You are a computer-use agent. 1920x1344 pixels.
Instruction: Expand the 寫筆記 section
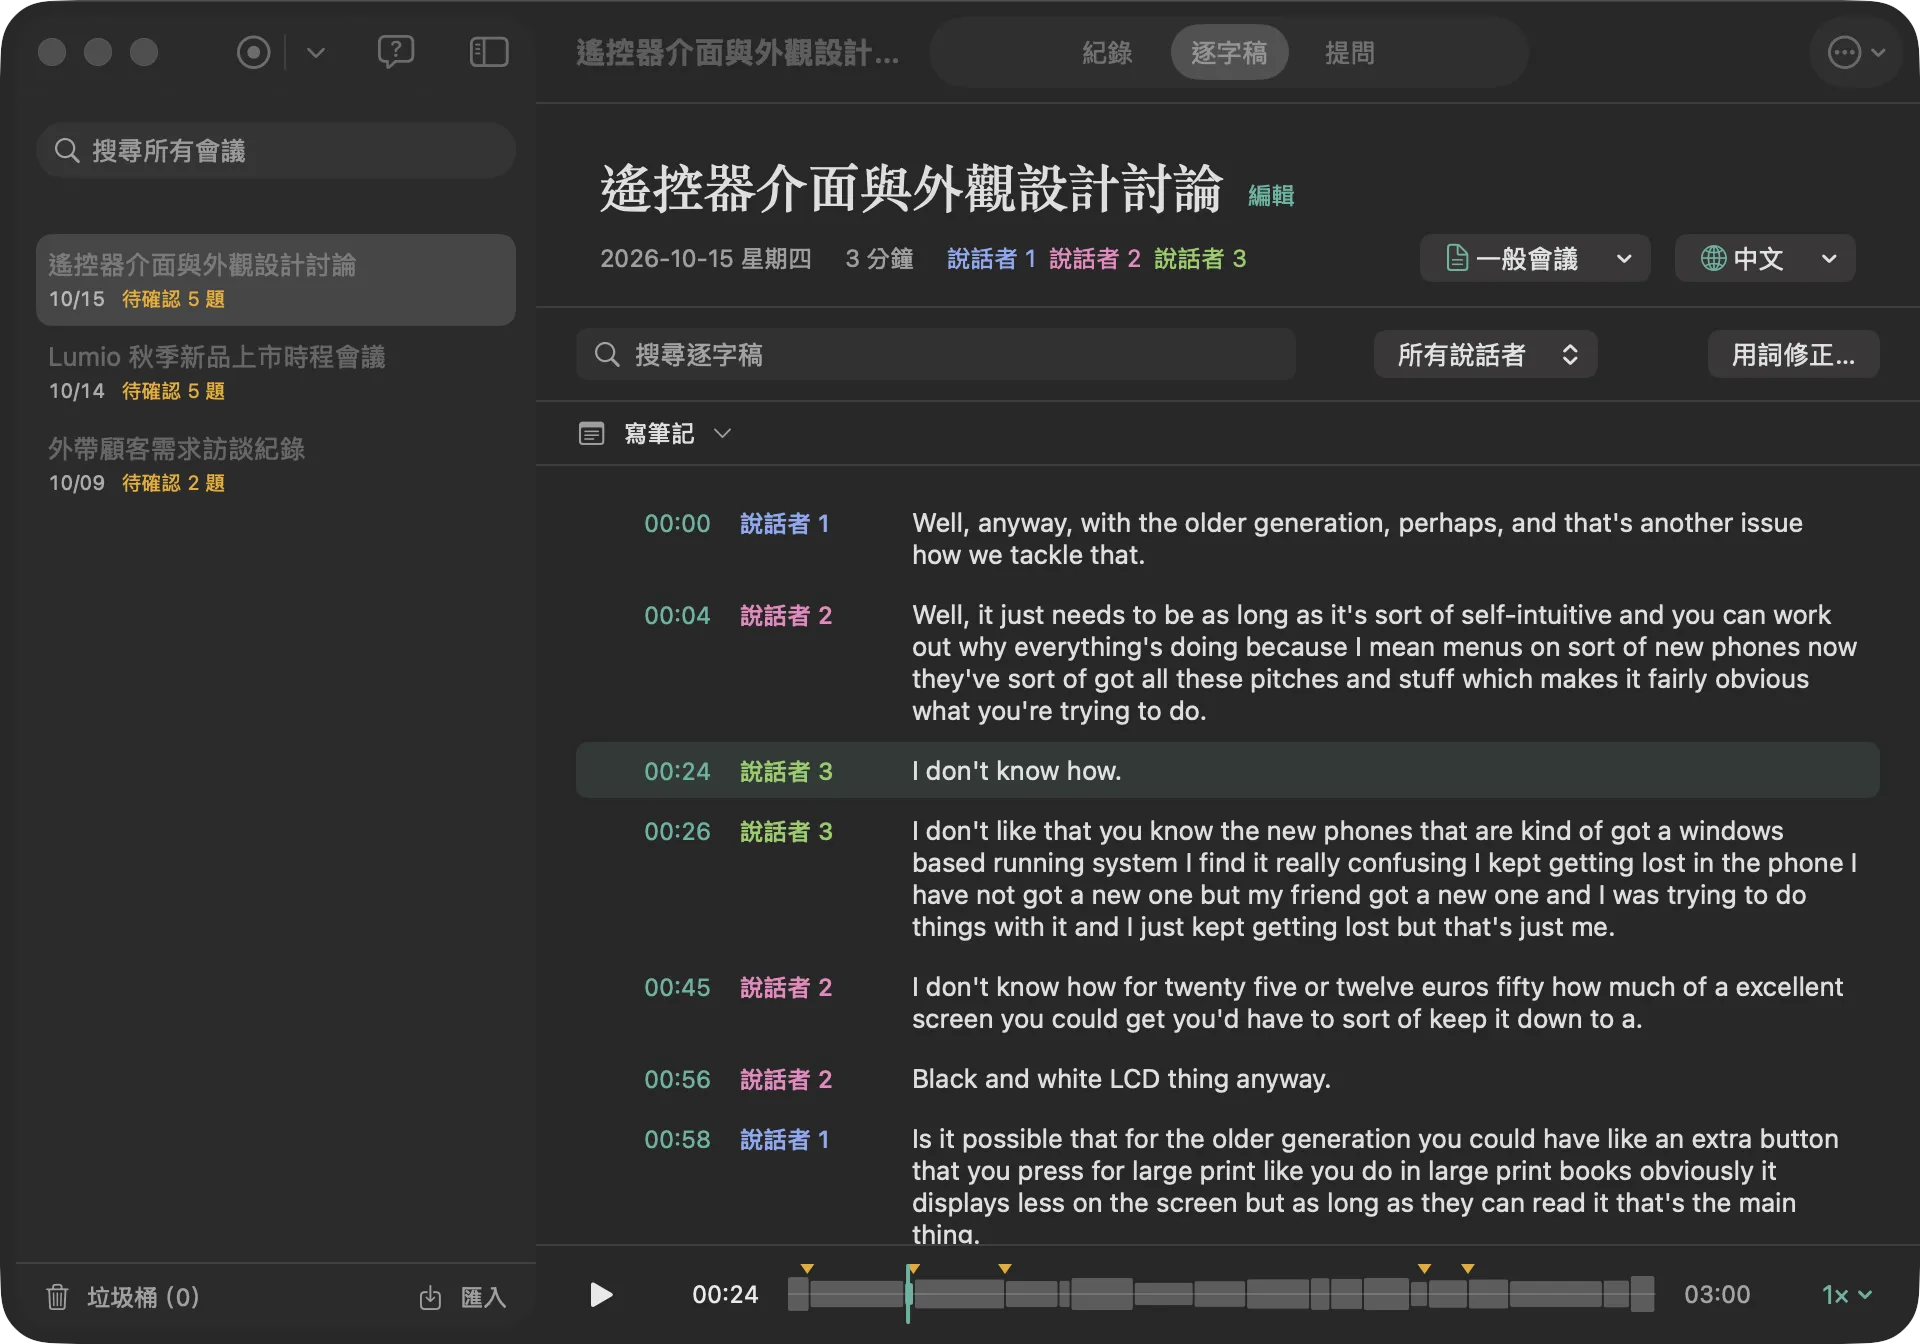tap(723, 433)
